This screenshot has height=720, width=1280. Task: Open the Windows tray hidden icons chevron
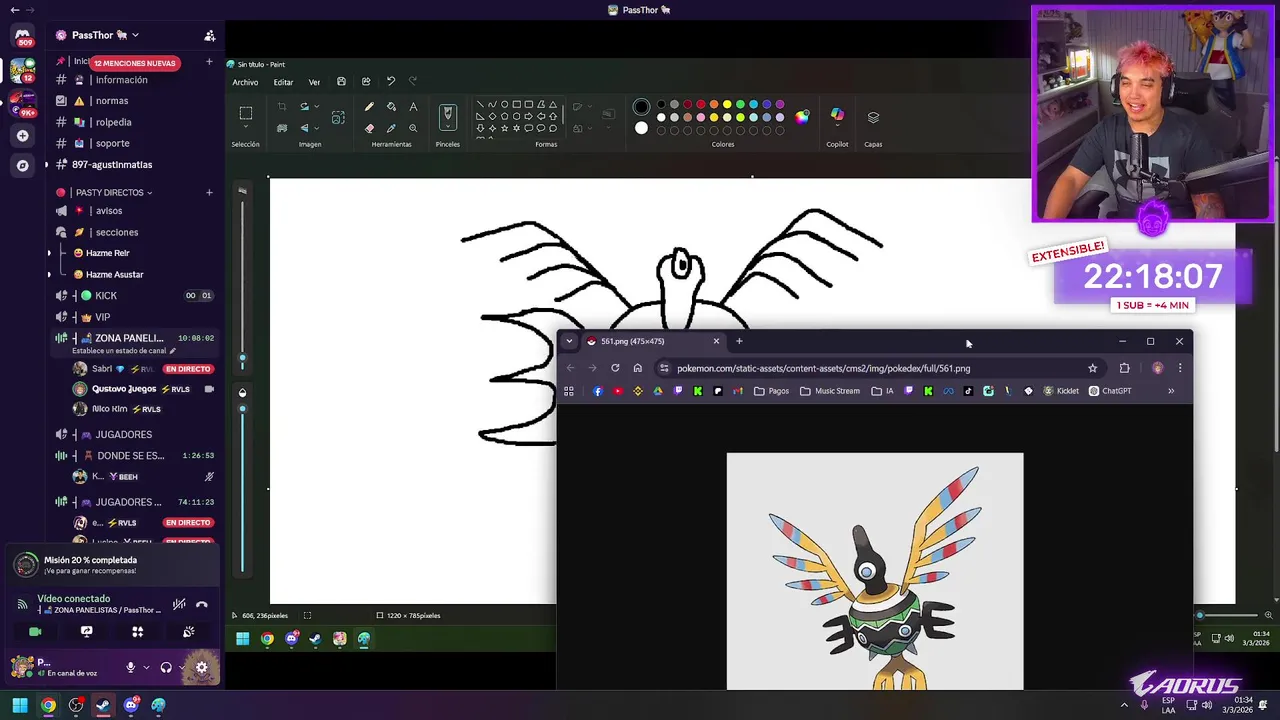(x=1124, y=705)
